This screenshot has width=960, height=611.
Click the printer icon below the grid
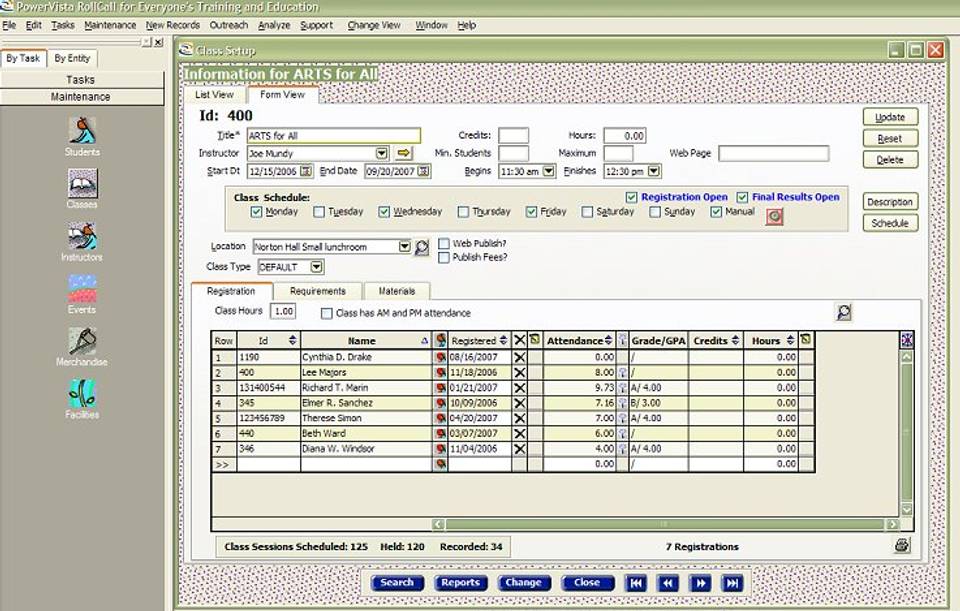click(901, 546)
